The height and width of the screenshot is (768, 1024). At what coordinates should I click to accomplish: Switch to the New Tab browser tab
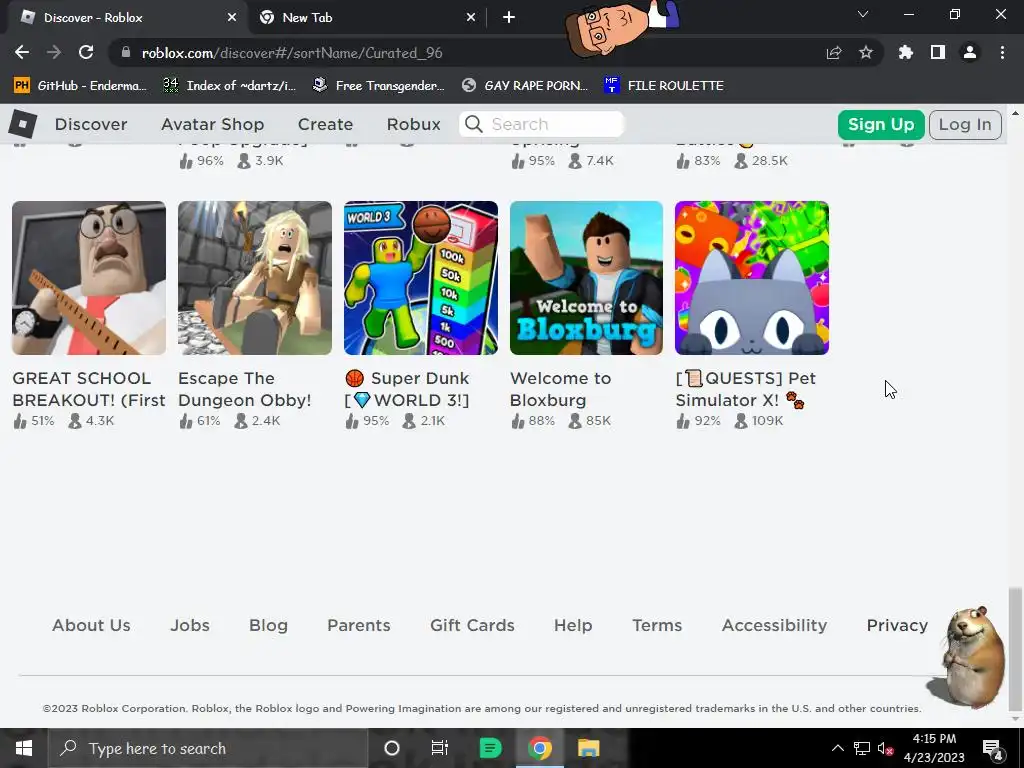(x=367, y=18)
